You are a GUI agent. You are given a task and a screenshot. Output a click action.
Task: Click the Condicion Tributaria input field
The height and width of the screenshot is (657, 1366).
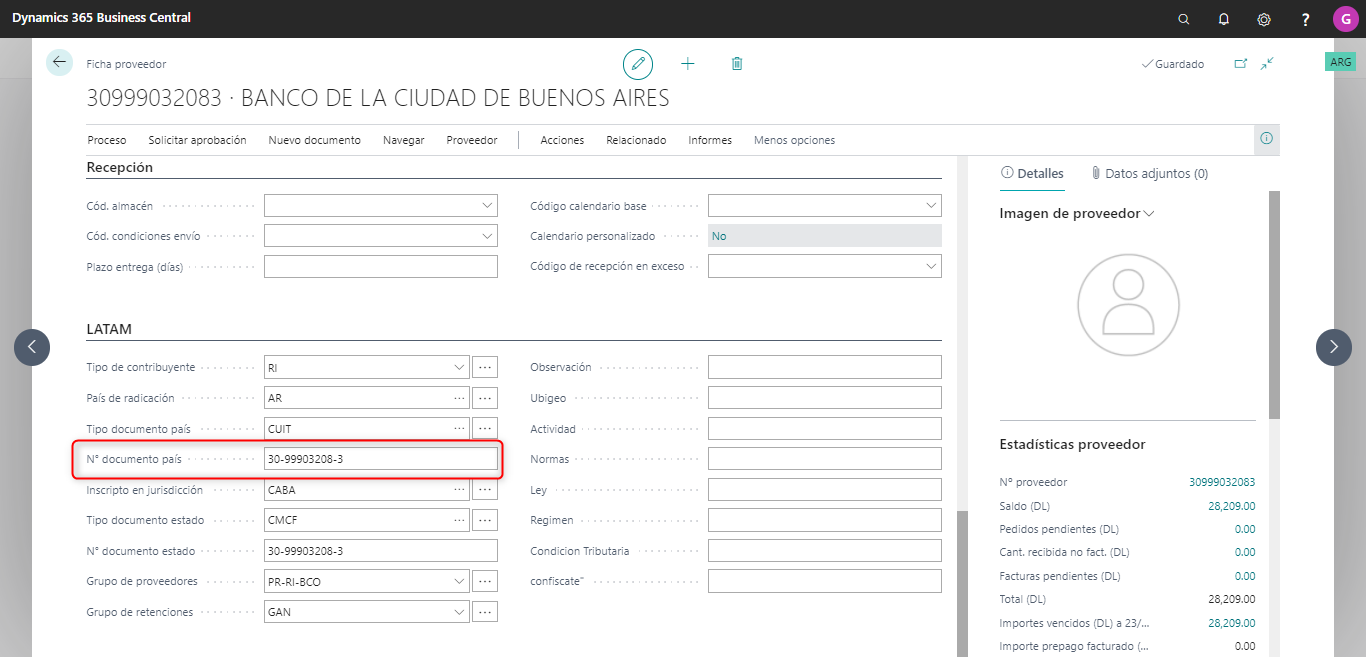pos(825,551)
